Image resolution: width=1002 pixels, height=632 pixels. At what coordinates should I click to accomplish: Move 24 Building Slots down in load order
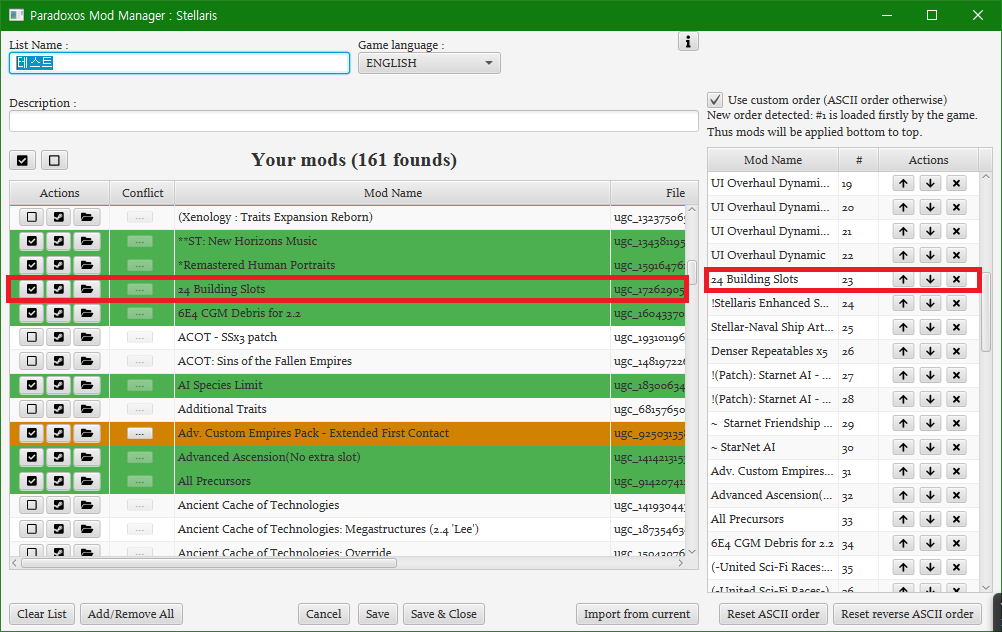(x=929, y=279)
